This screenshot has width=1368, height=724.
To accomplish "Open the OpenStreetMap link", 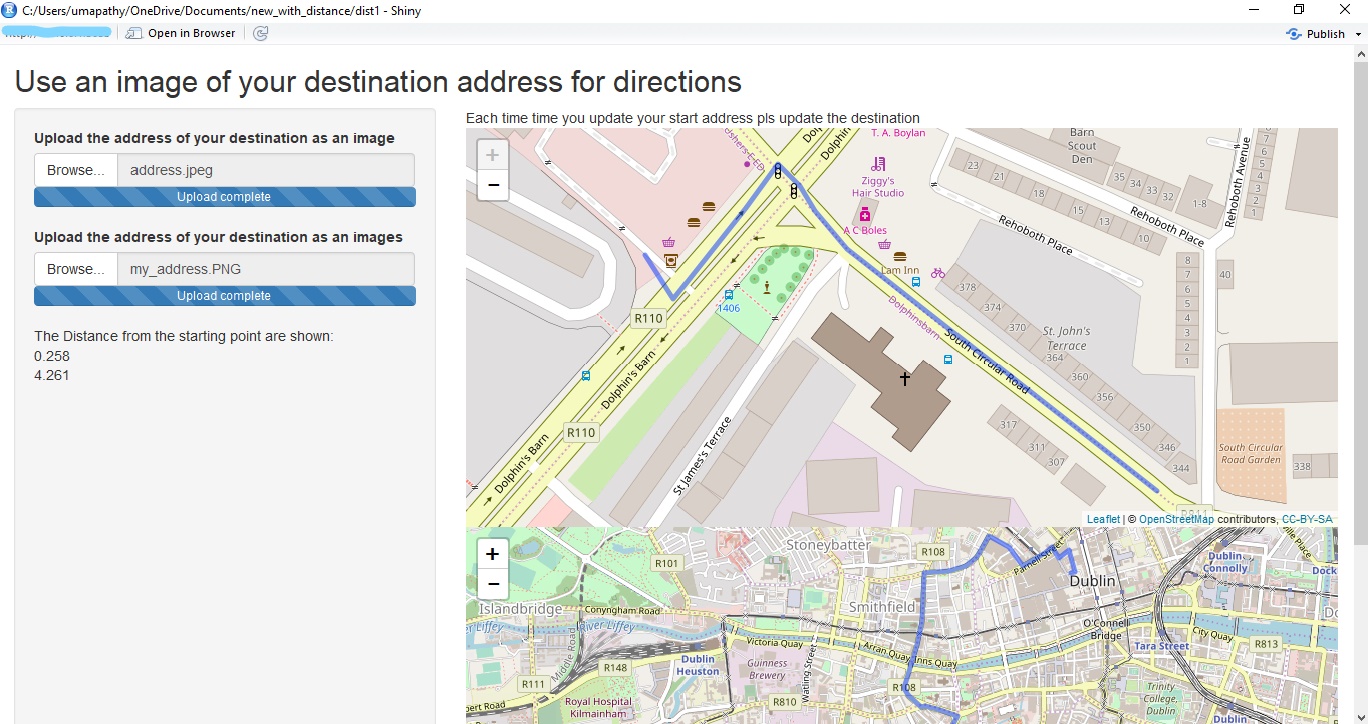I will point(1176,519).
